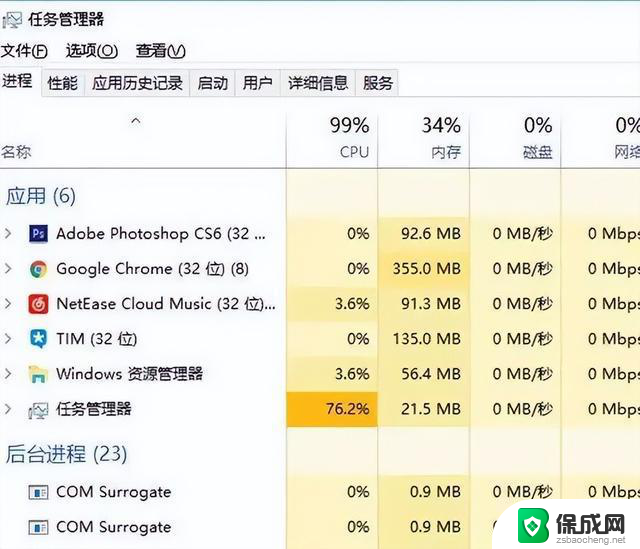Click the 92.6 MB memory cell
This screenshot has height=549, width=640.
(x=424, y=233)
